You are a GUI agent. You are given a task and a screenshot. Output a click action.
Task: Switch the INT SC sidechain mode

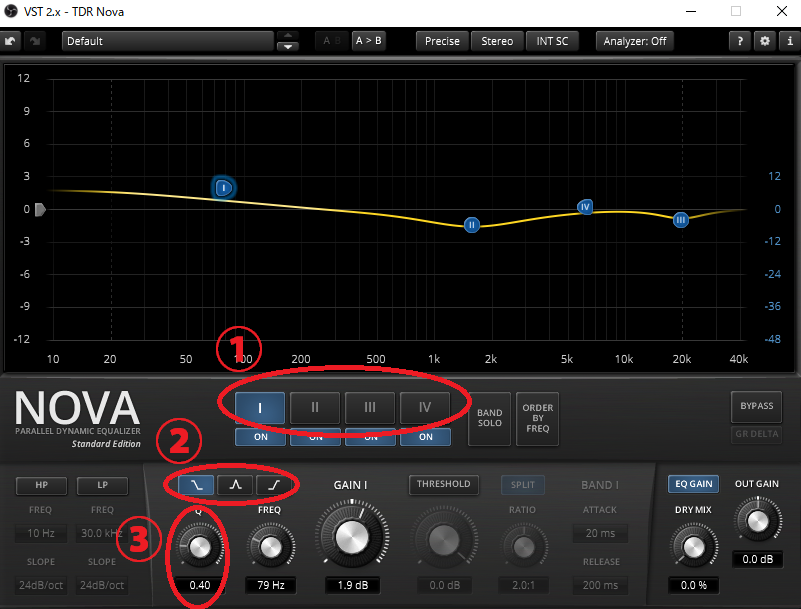(x=552, y=41)
